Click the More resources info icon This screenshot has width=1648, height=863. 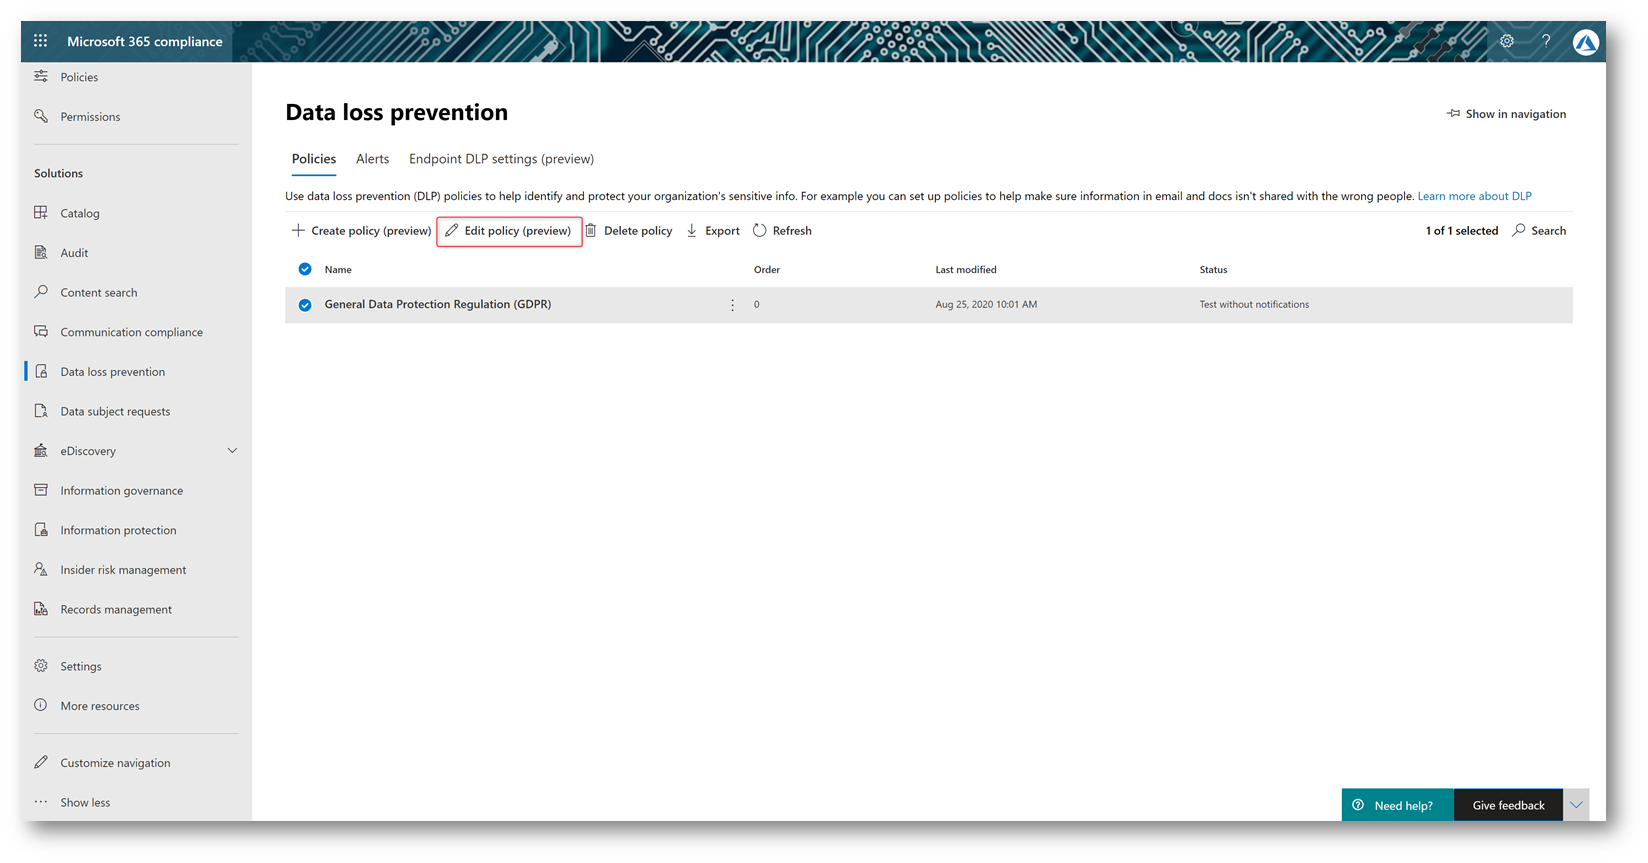(x=41, y=705)
